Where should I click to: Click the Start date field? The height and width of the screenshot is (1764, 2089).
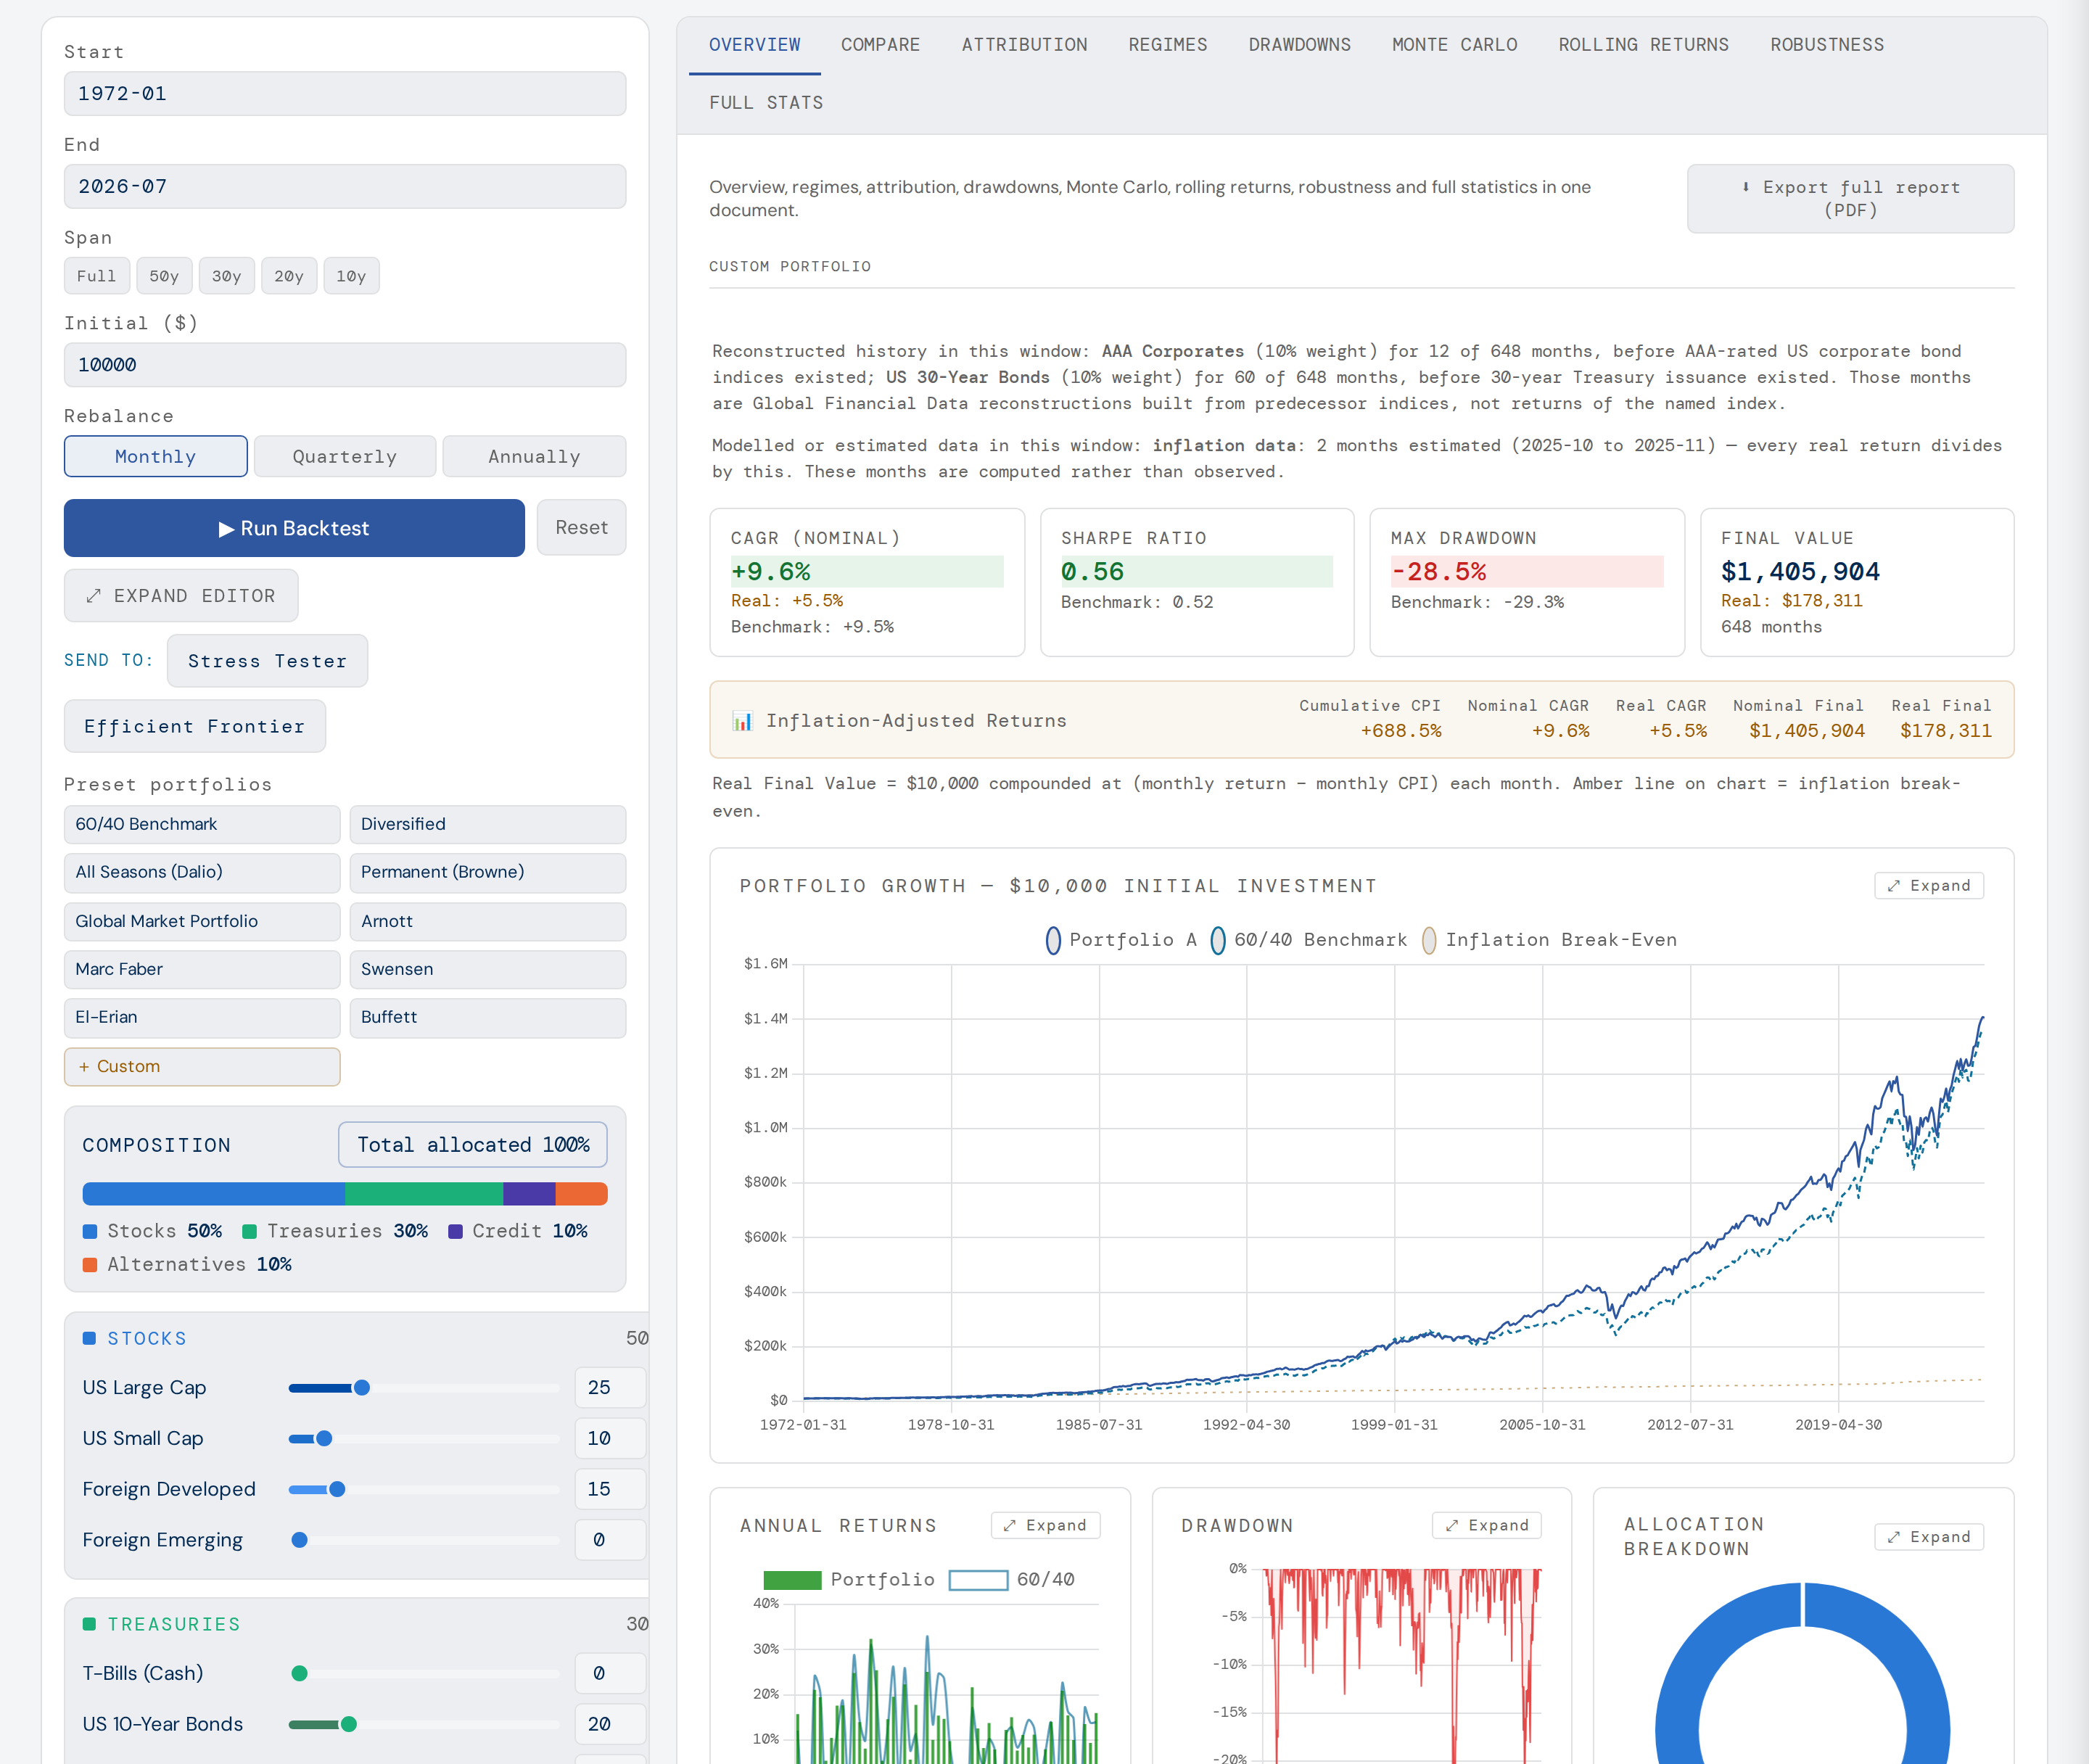345,94
